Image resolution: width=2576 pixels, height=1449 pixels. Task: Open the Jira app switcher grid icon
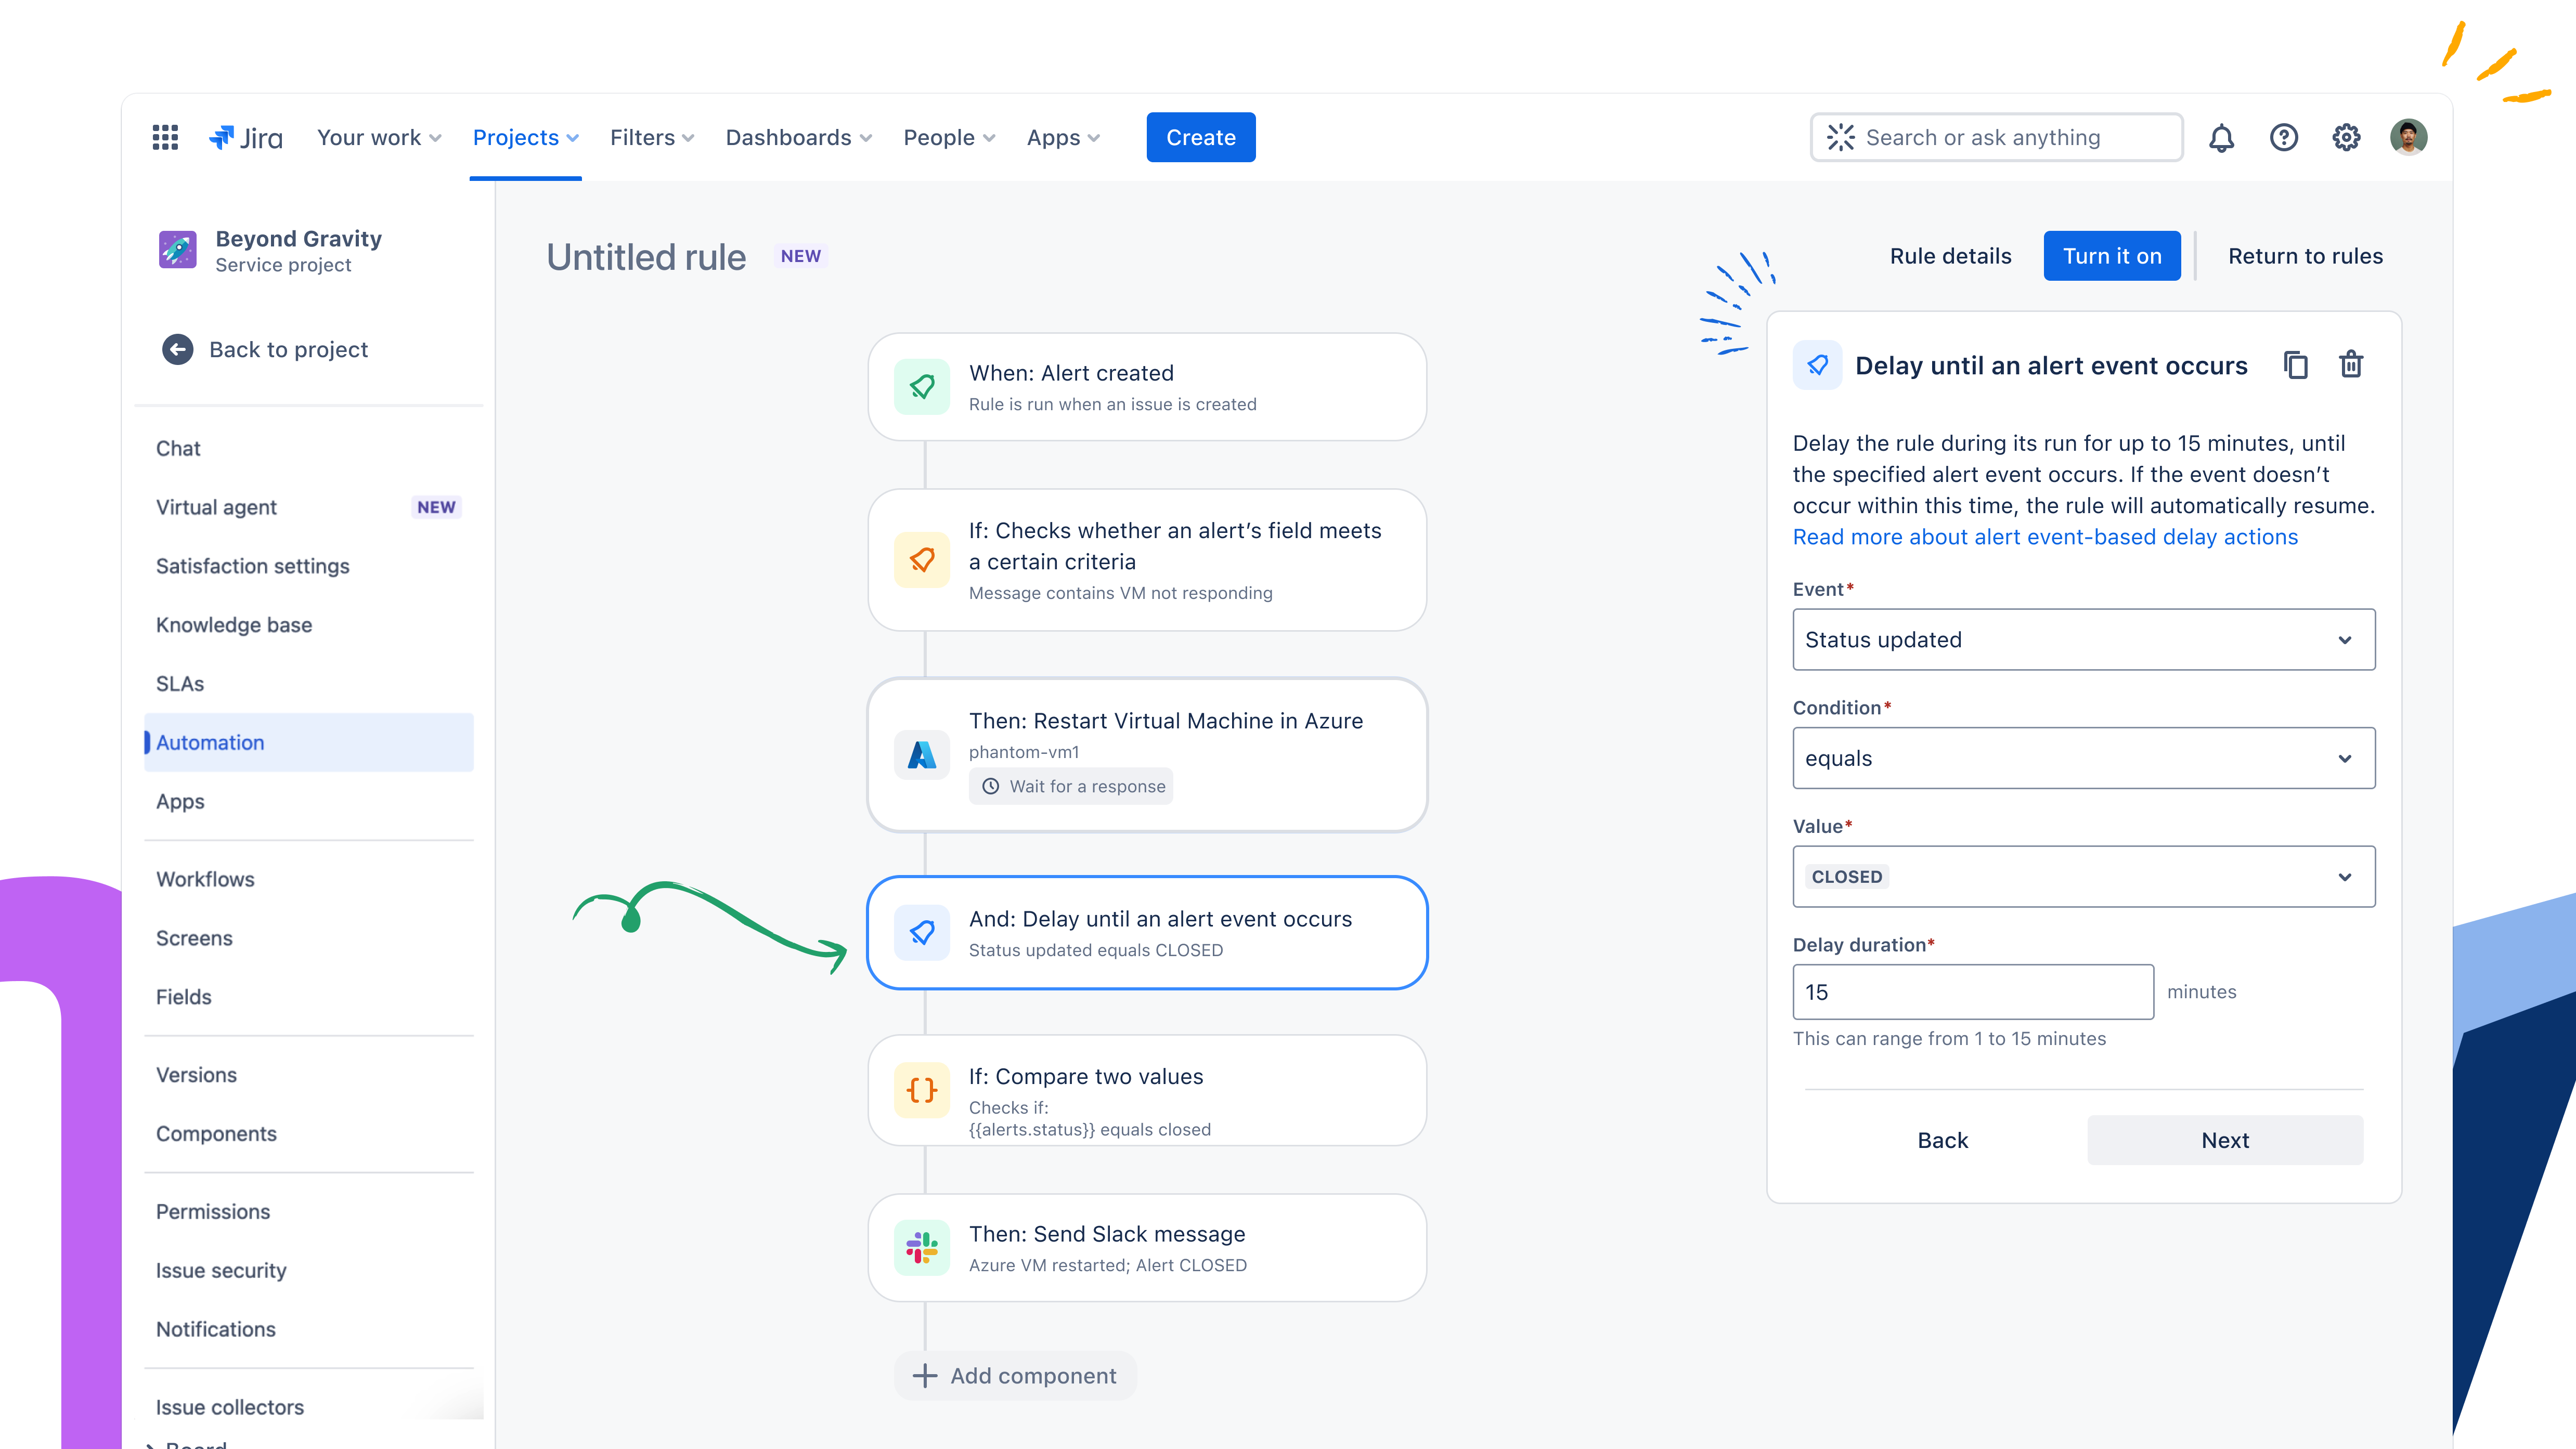click(x=165, y=137)
